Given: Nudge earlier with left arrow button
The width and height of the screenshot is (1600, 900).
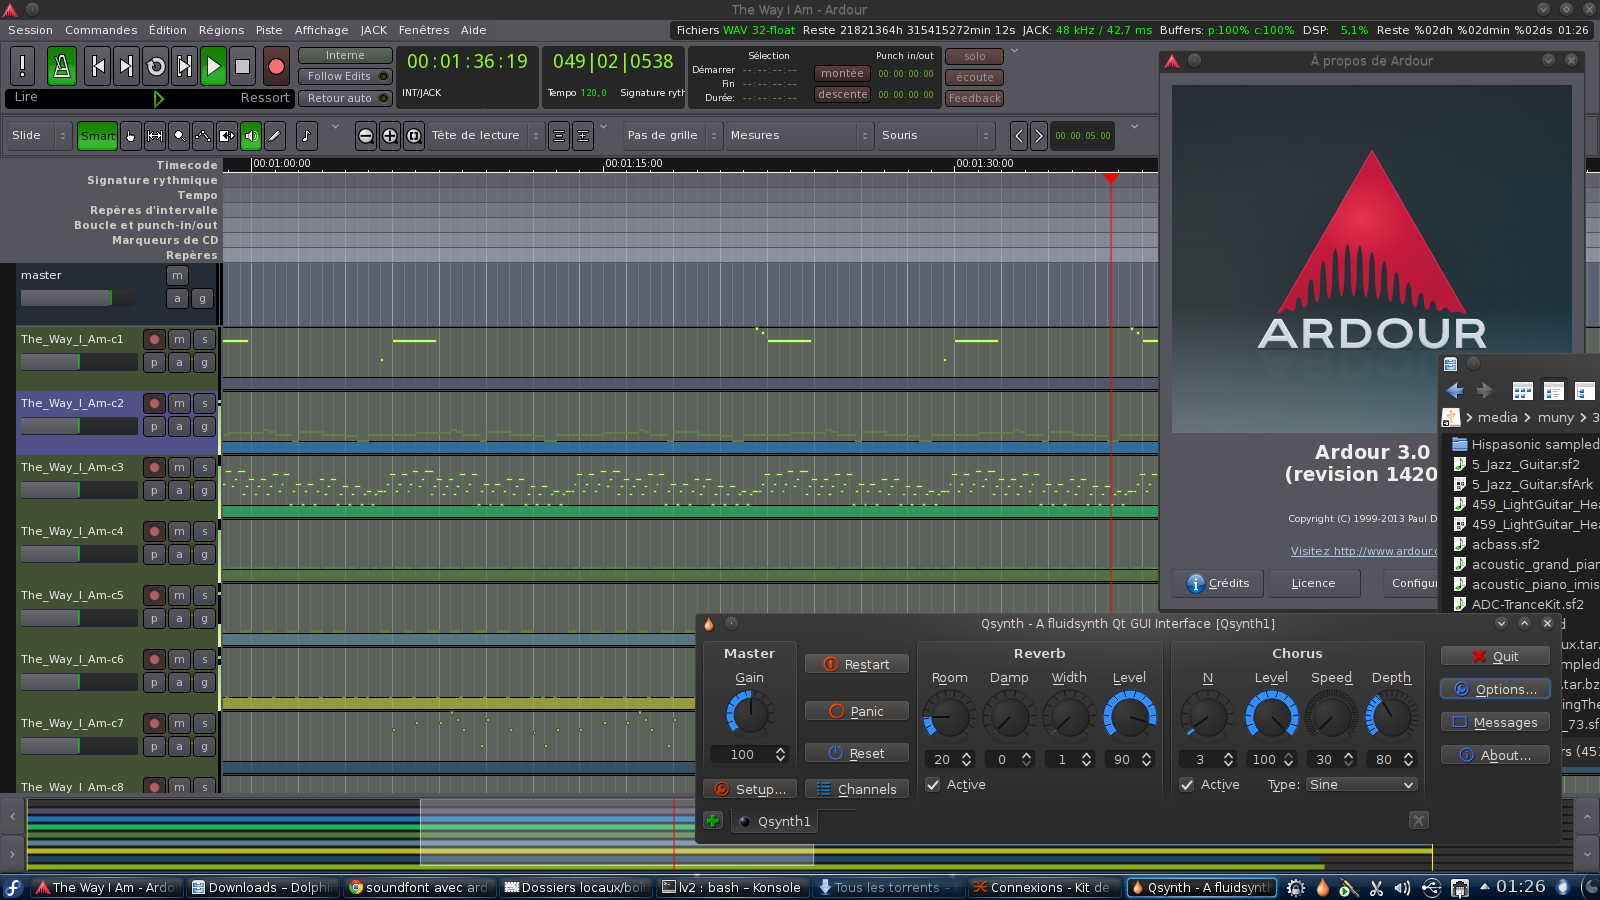Looking at the screenshot, I should (x=1019, y=136).
